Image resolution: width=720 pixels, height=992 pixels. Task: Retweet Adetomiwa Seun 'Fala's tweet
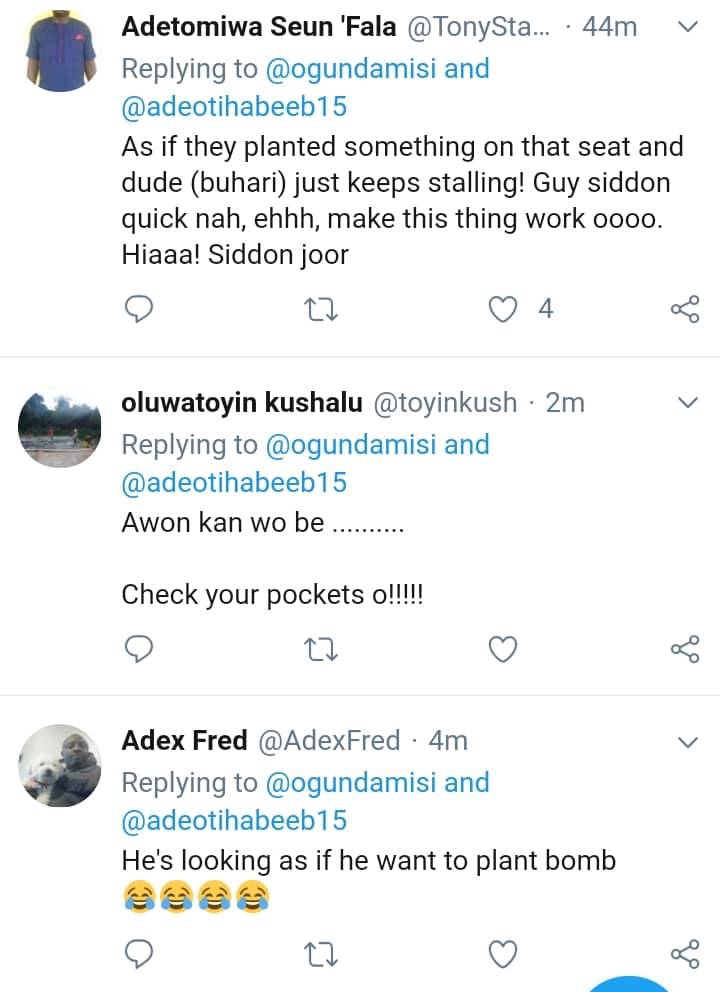[x=321, y=310]
